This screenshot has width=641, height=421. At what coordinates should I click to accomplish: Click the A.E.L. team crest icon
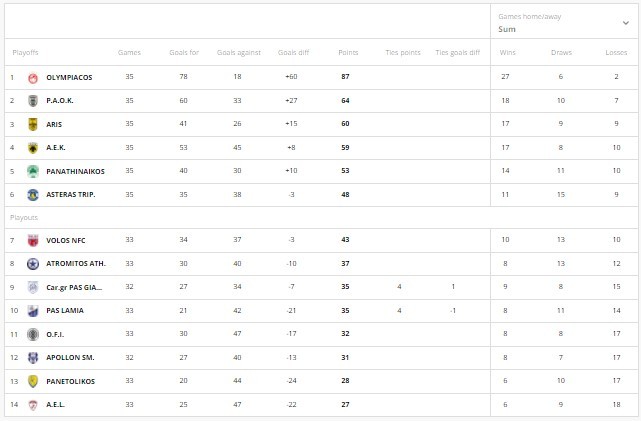coord(32,404)
